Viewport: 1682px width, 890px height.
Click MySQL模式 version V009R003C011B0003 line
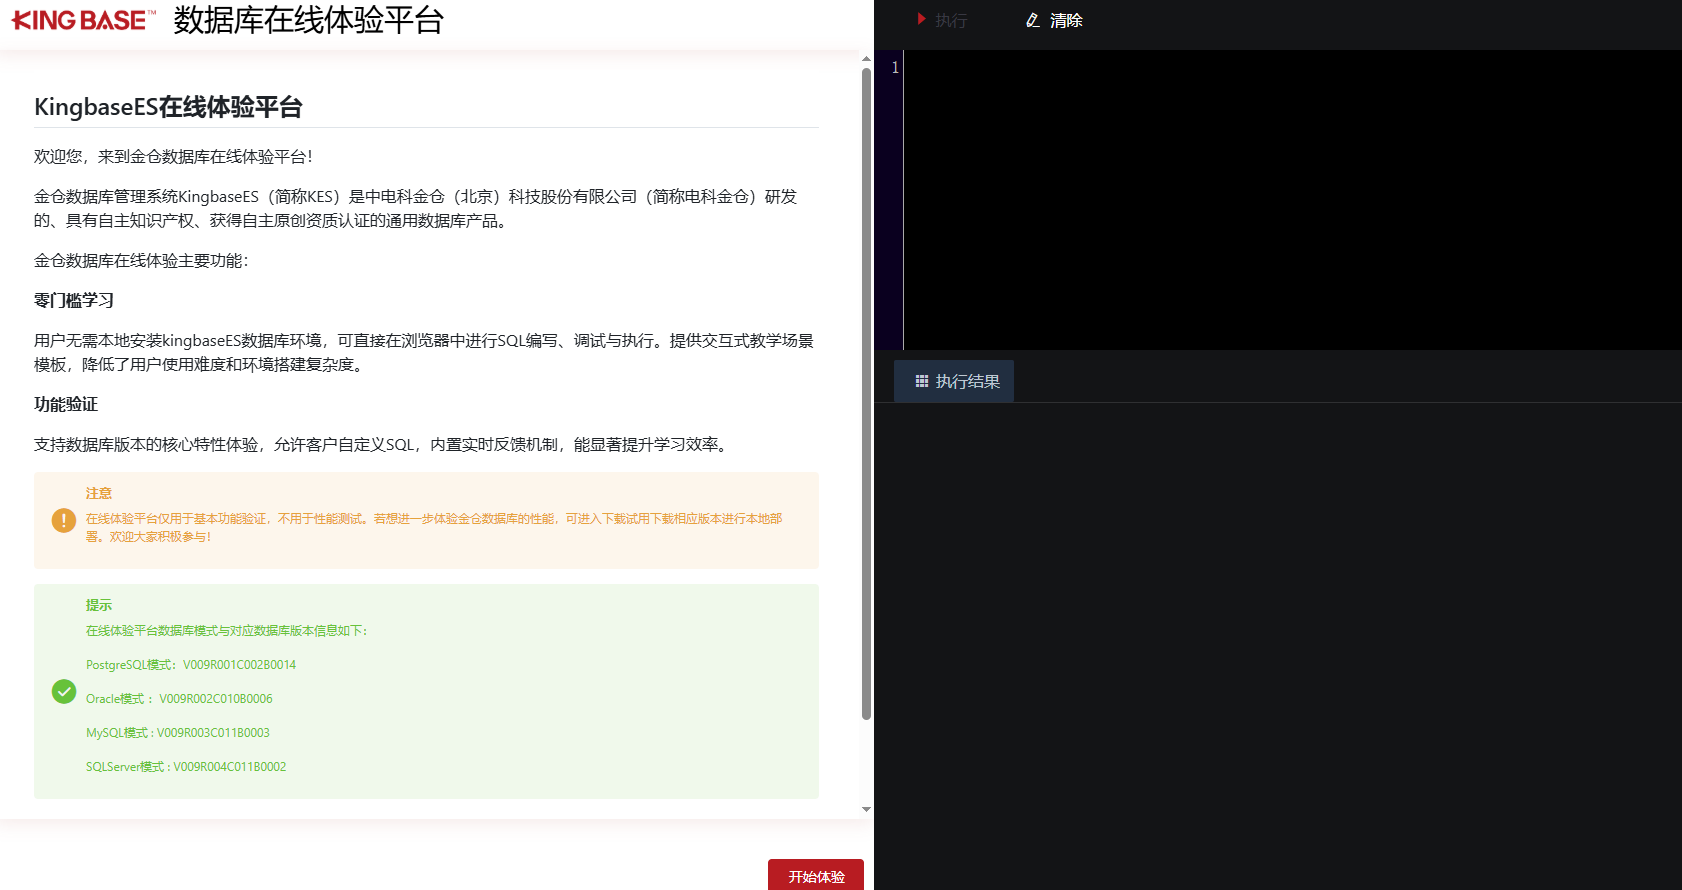pyautogui.click(x=178, y=733)
